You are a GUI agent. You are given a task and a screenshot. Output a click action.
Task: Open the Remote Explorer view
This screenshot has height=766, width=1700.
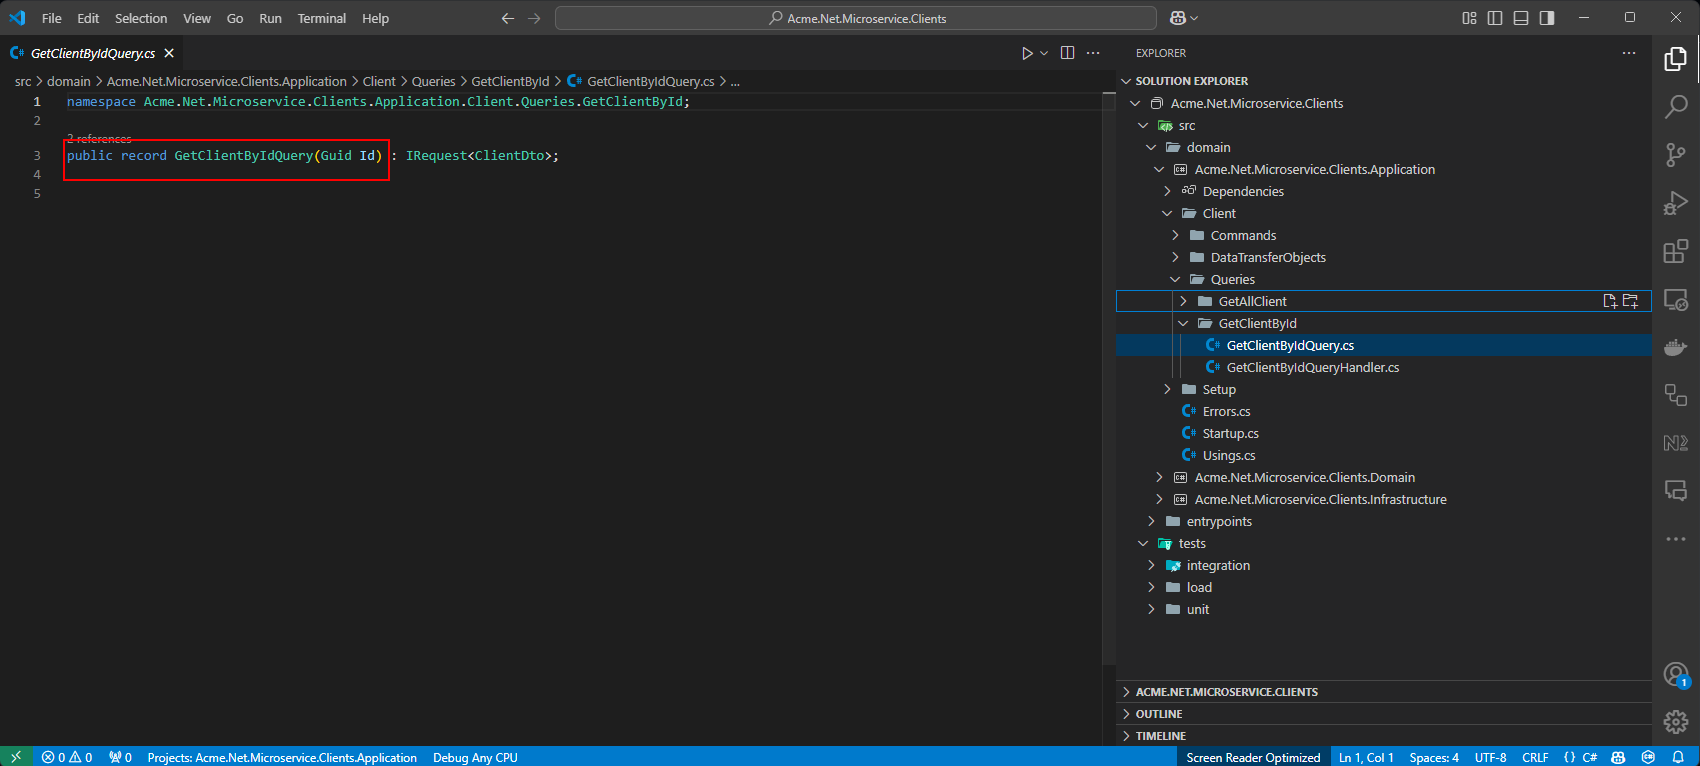pos(1676,299)
